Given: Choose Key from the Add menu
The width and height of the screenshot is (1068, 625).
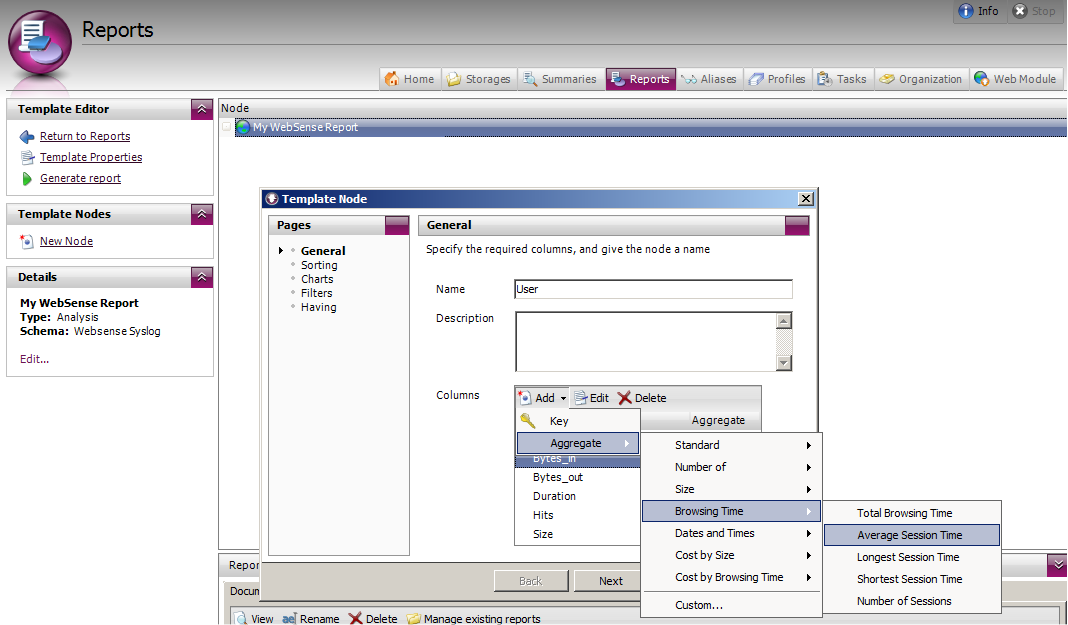Looking at the screenshot, I should [578, 421].
